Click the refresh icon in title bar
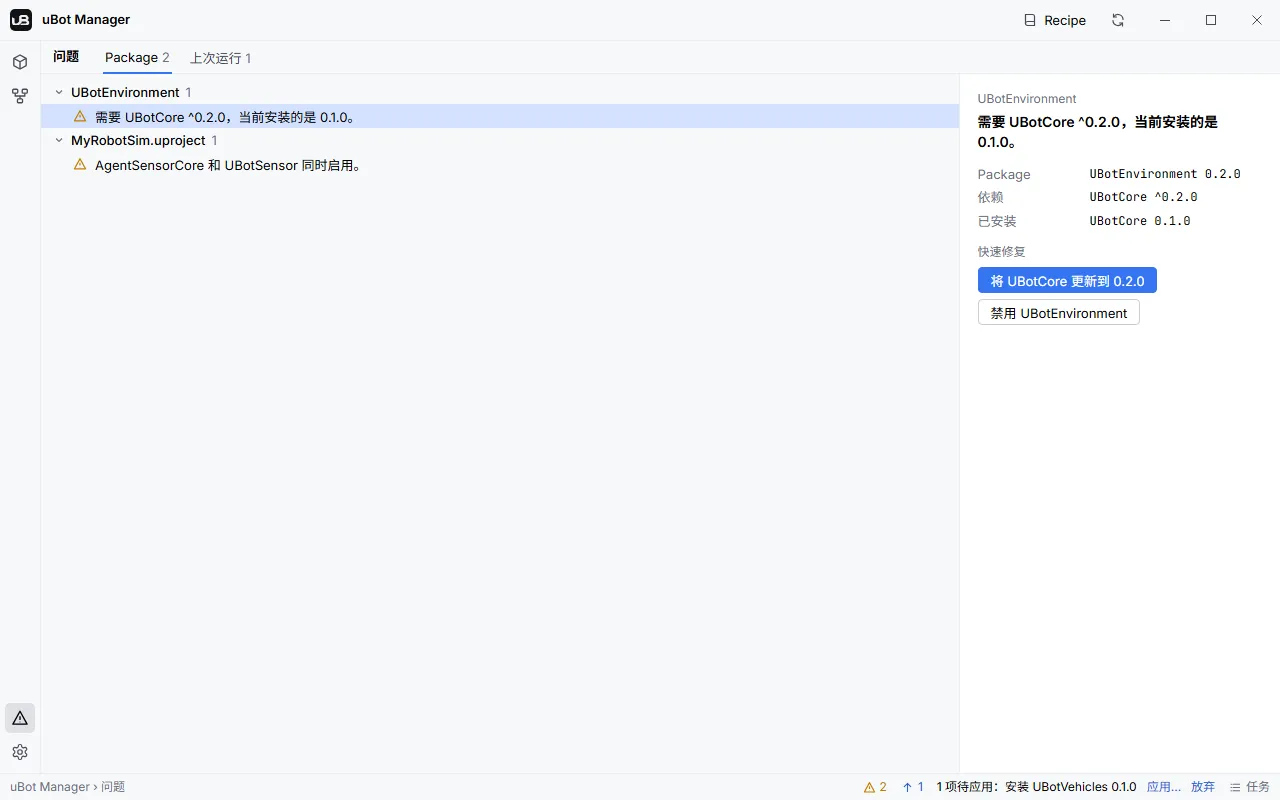 click(x=1118, y=20)
